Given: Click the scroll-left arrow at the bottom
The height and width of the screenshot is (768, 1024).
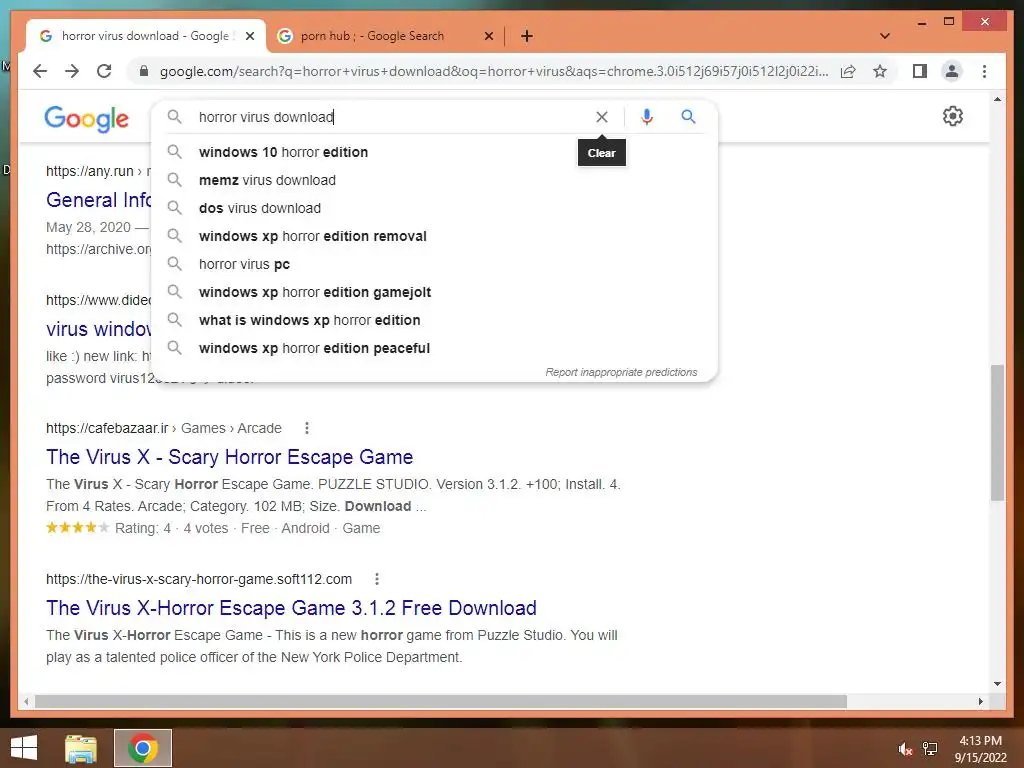Looking at the screenshot, I should 26,701.
